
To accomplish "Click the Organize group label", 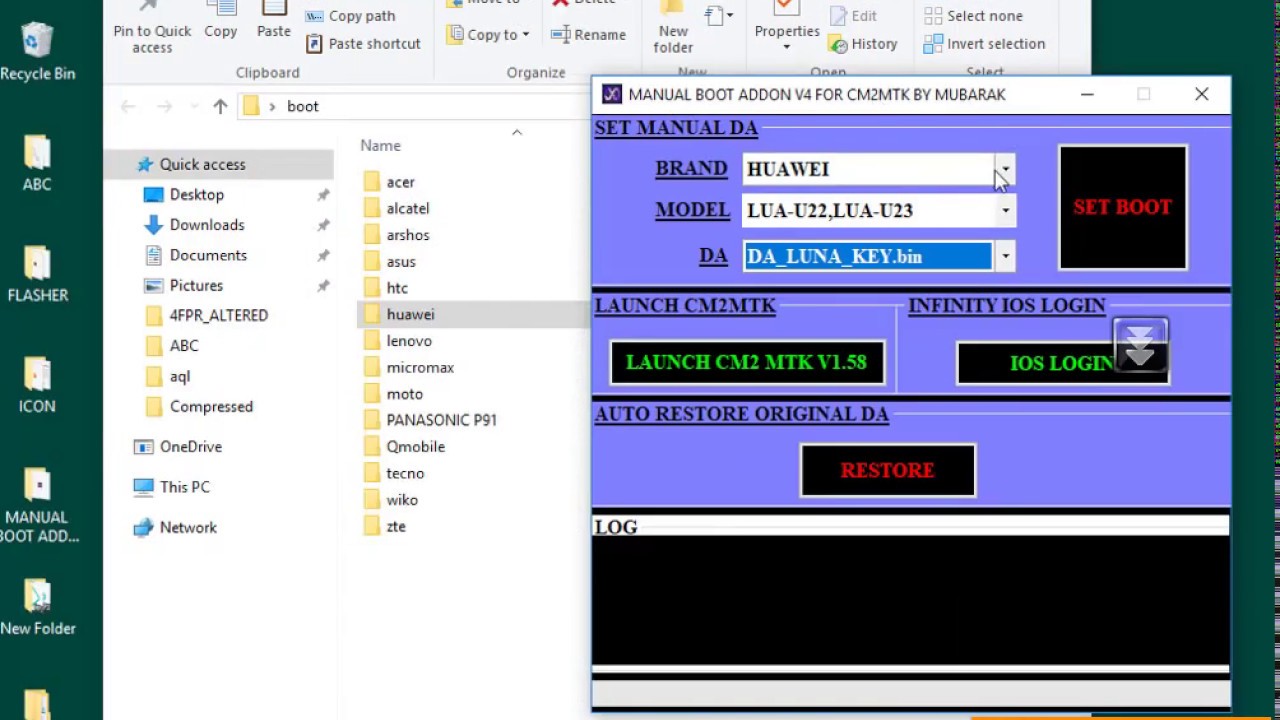I will pyautogui.click(x=536, y=73).
